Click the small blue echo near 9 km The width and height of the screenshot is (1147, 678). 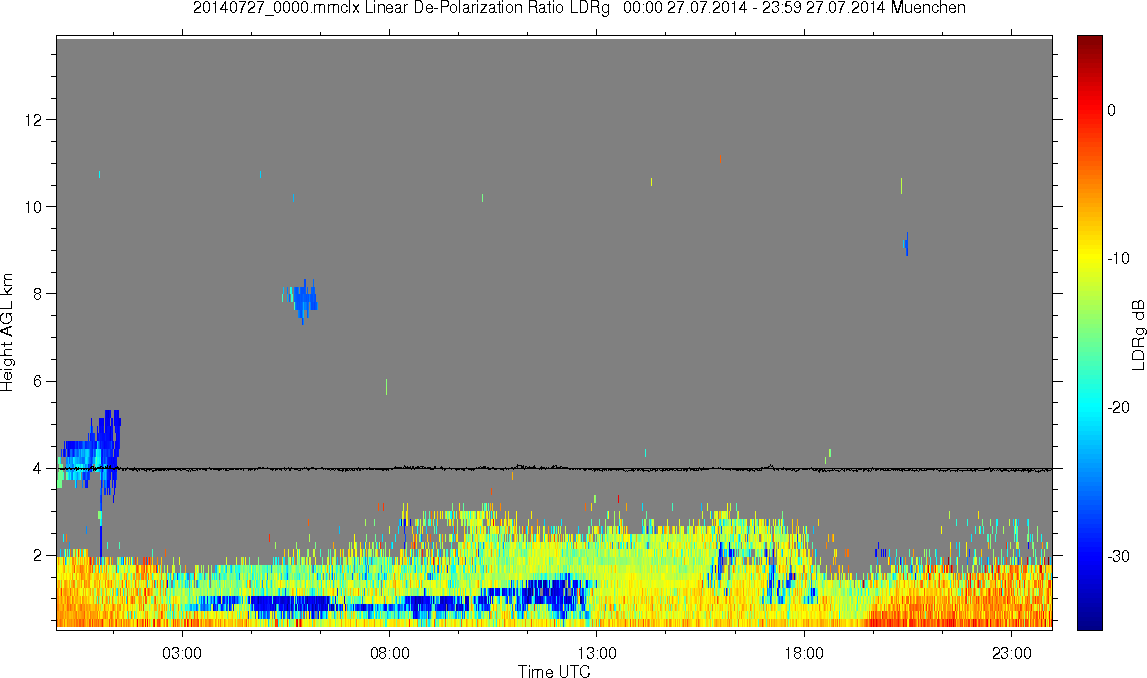(907, 244)
